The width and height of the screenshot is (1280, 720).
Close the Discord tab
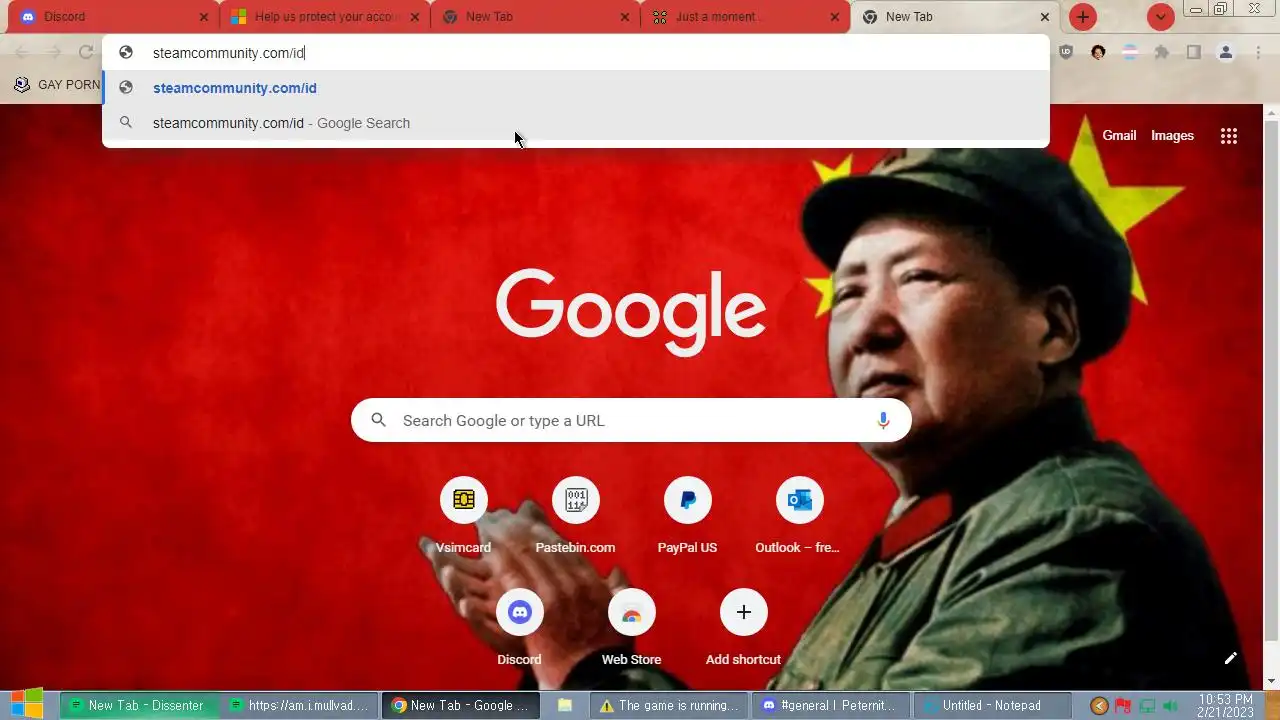204,17
